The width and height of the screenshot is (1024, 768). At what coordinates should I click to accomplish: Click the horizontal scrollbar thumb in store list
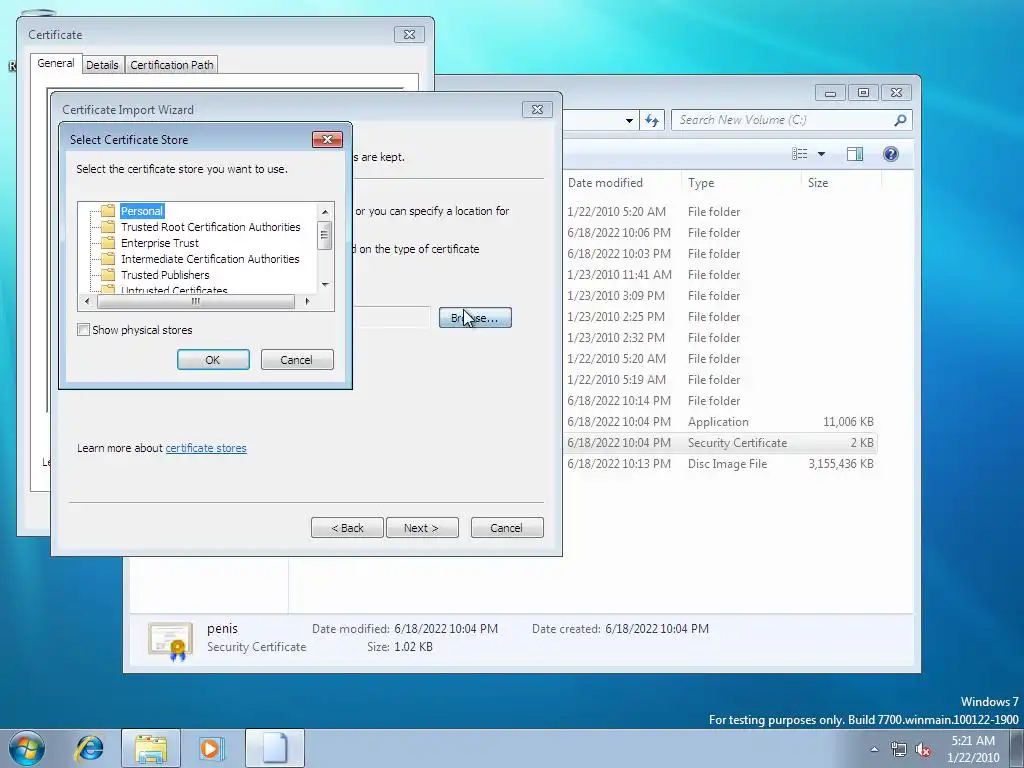point(195,302)
